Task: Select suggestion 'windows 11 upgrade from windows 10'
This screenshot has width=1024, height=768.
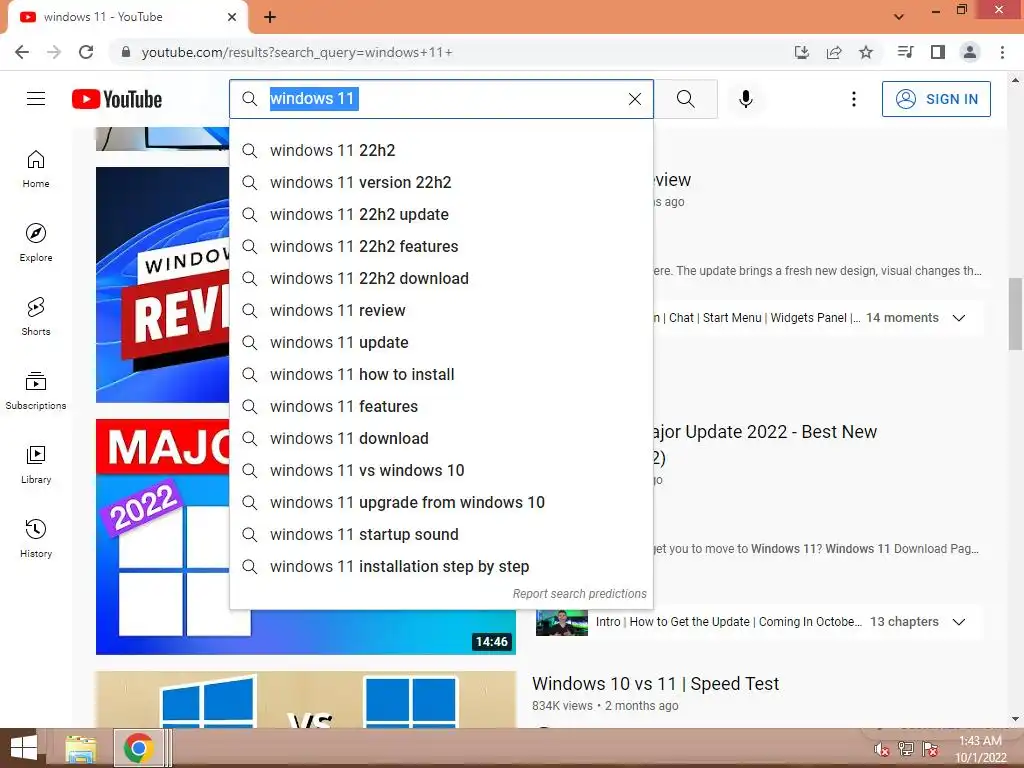Action: [441, 502]
